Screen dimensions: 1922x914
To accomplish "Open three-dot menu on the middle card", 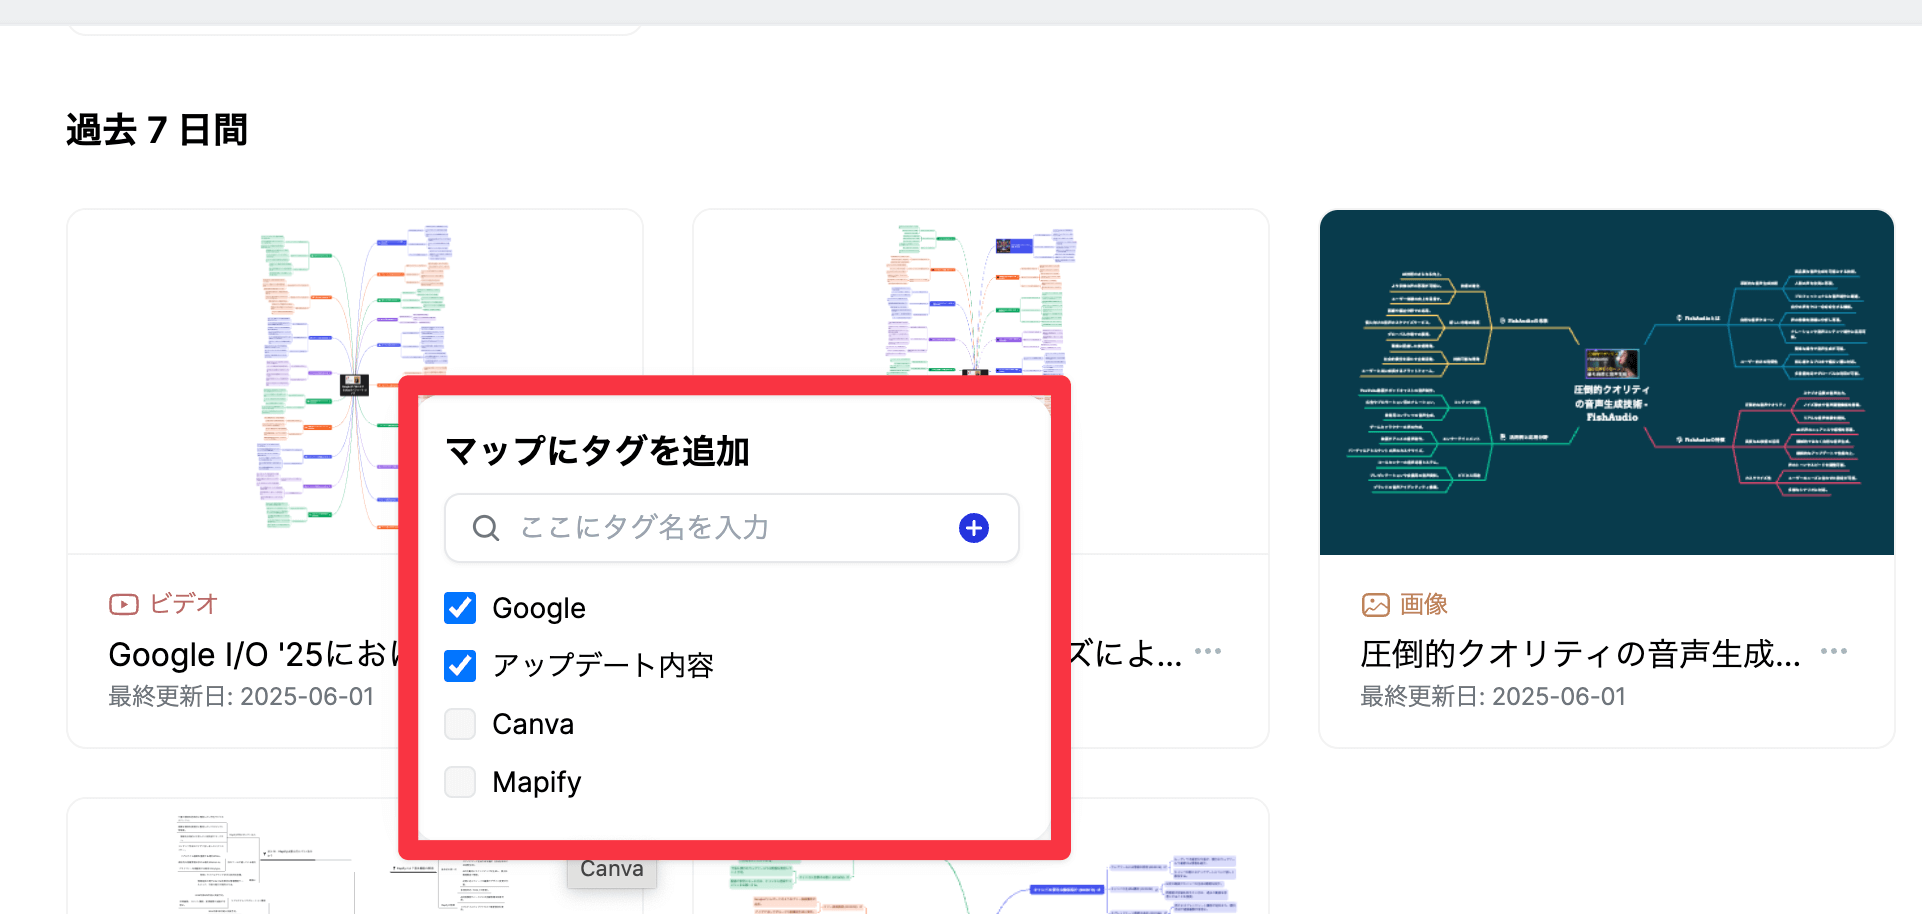I will pos(1207,652).
